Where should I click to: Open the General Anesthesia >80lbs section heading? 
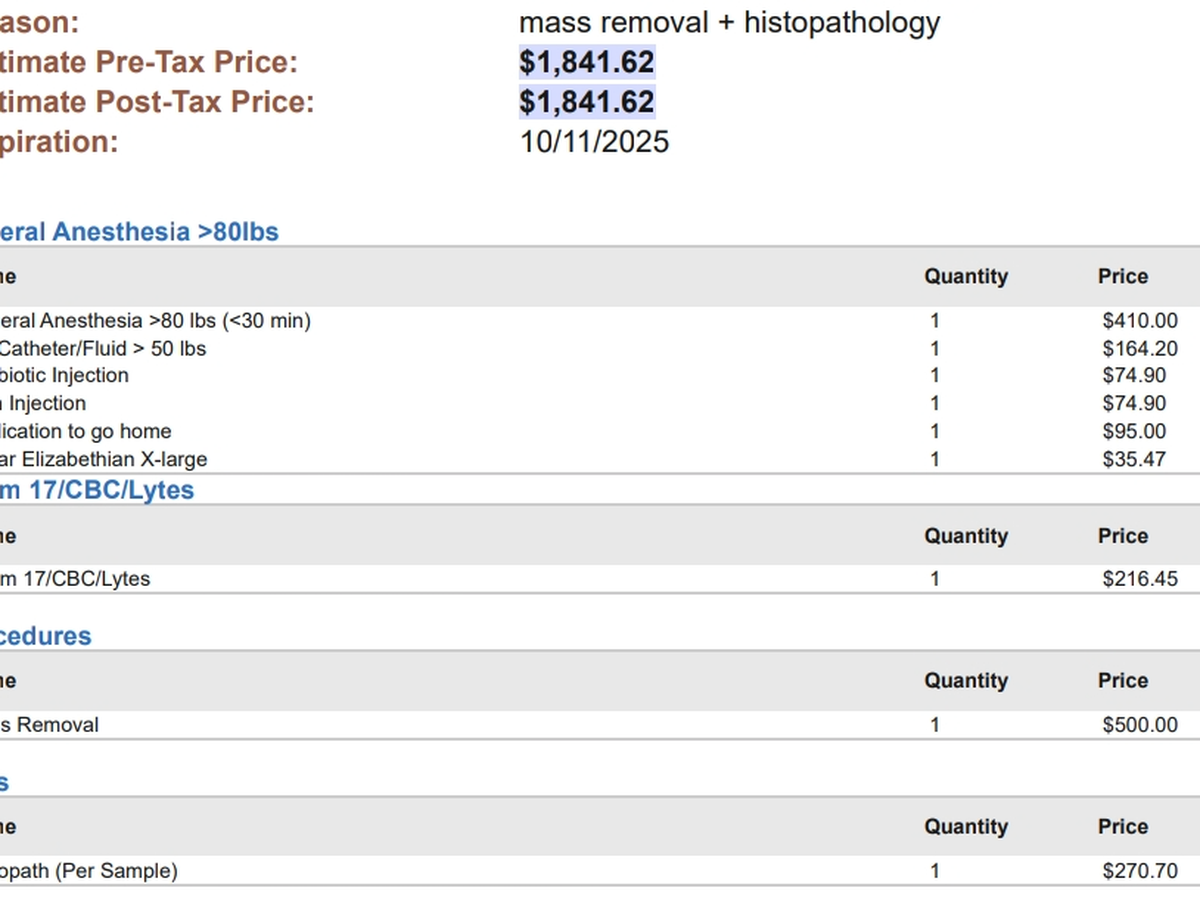[138, 232]
